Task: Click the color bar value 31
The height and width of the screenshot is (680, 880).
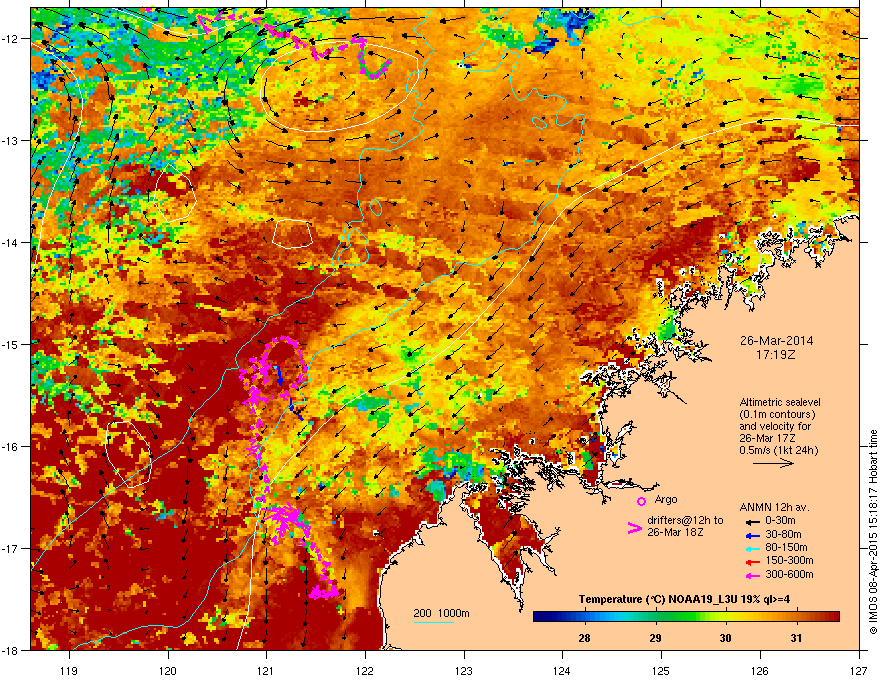Action: pyautogui.click(x=796, y=638)
